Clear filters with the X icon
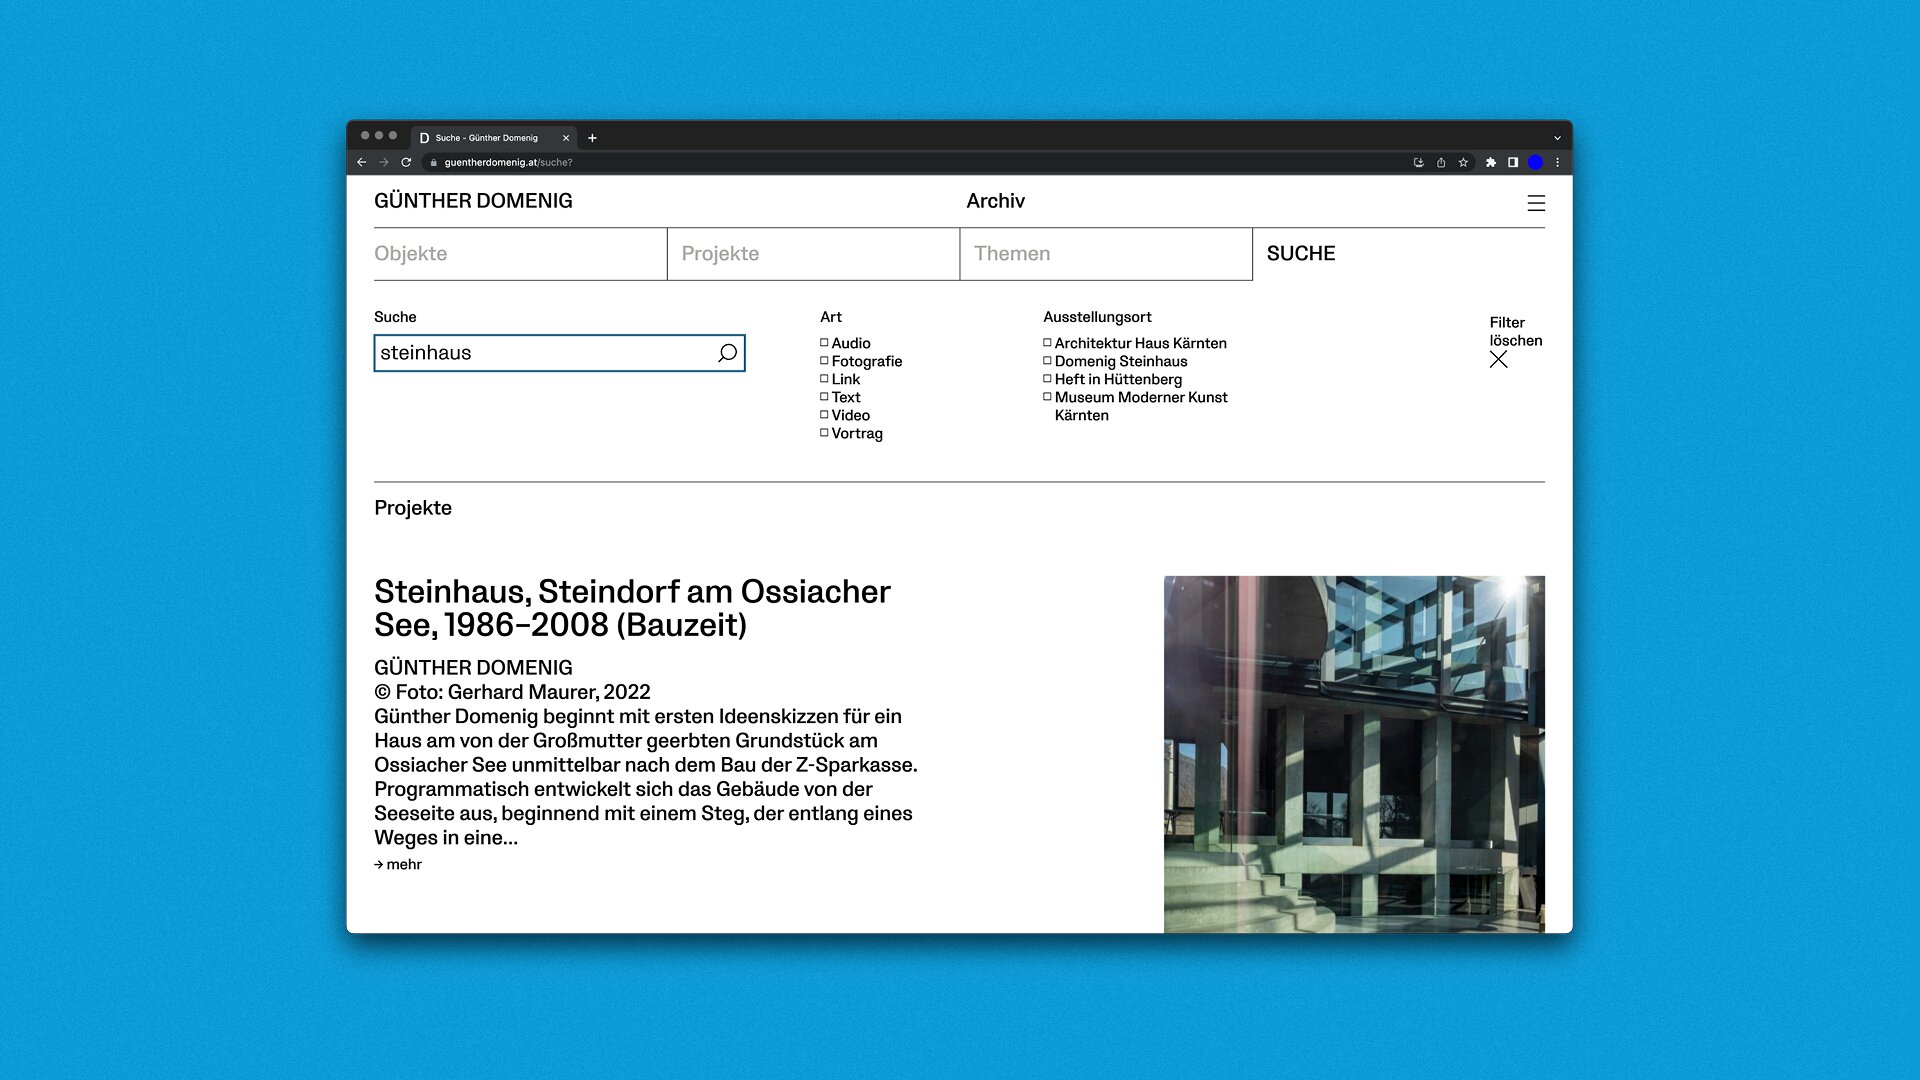Viewport: 1920px width, 1080px height. pyautogui.click(x=1498, y=360)
